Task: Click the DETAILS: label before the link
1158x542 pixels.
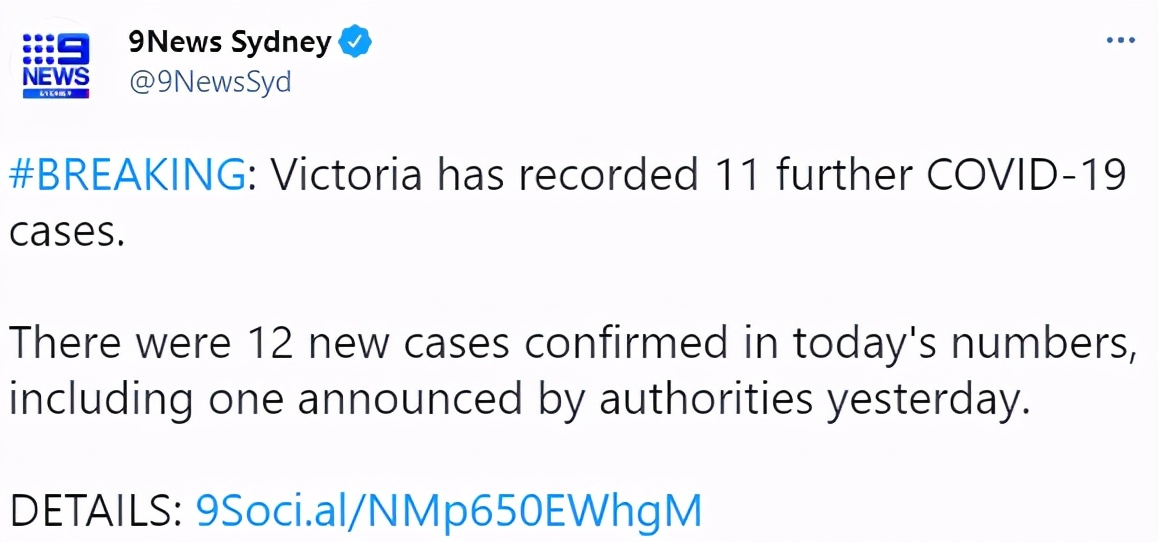Action: point(95,510)
